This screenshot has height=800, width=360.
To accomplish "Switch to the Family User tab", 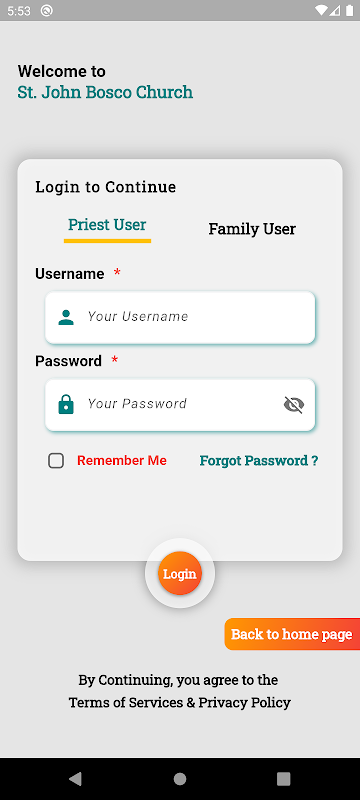I will [x=252, y=229].
